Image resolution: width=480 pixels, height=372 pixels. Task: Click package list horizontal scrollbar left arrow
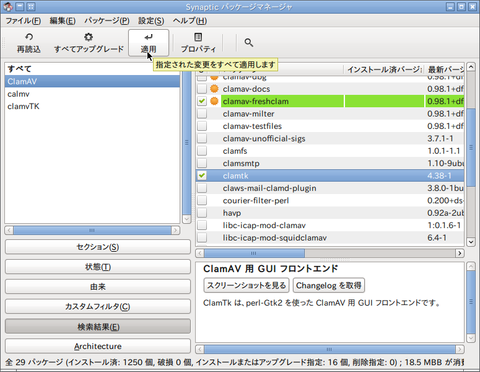(200, 253)
